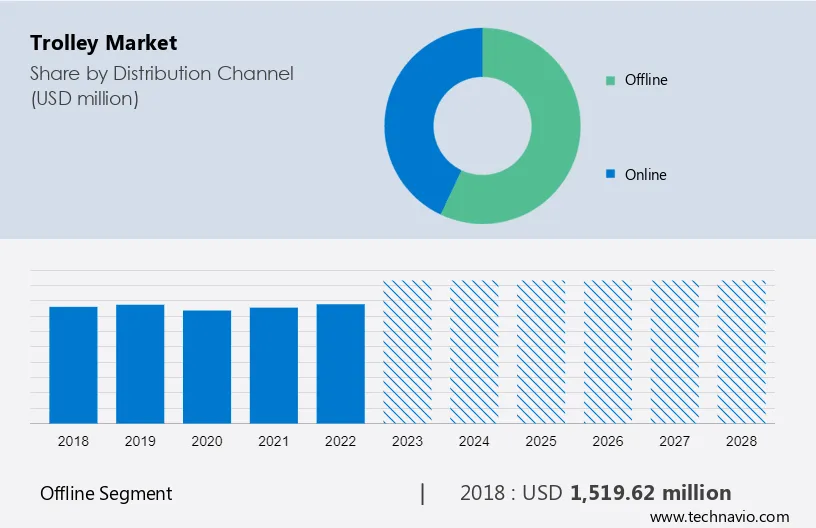Click the 2027 axis year label
Screen dimensions: 816x528
click(674, 441)
